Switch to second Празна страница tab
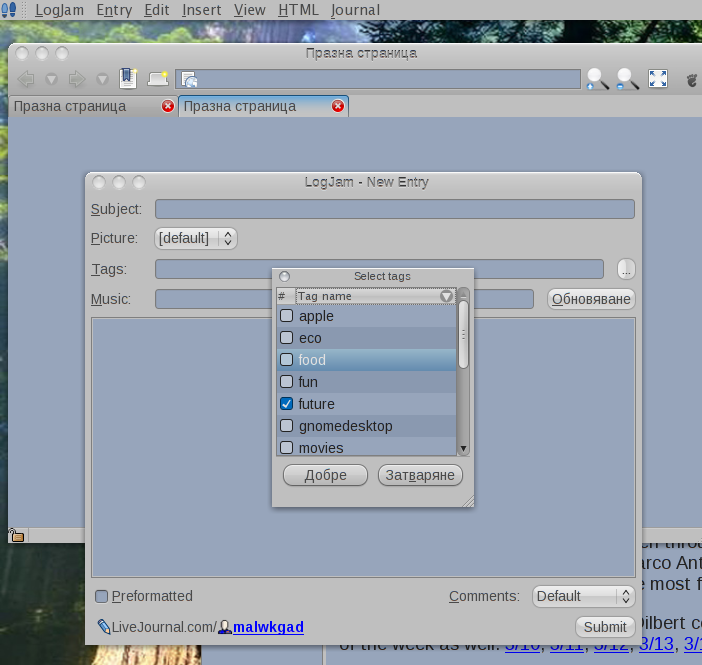This screenshot has height=665, width=702. (240, 107)
